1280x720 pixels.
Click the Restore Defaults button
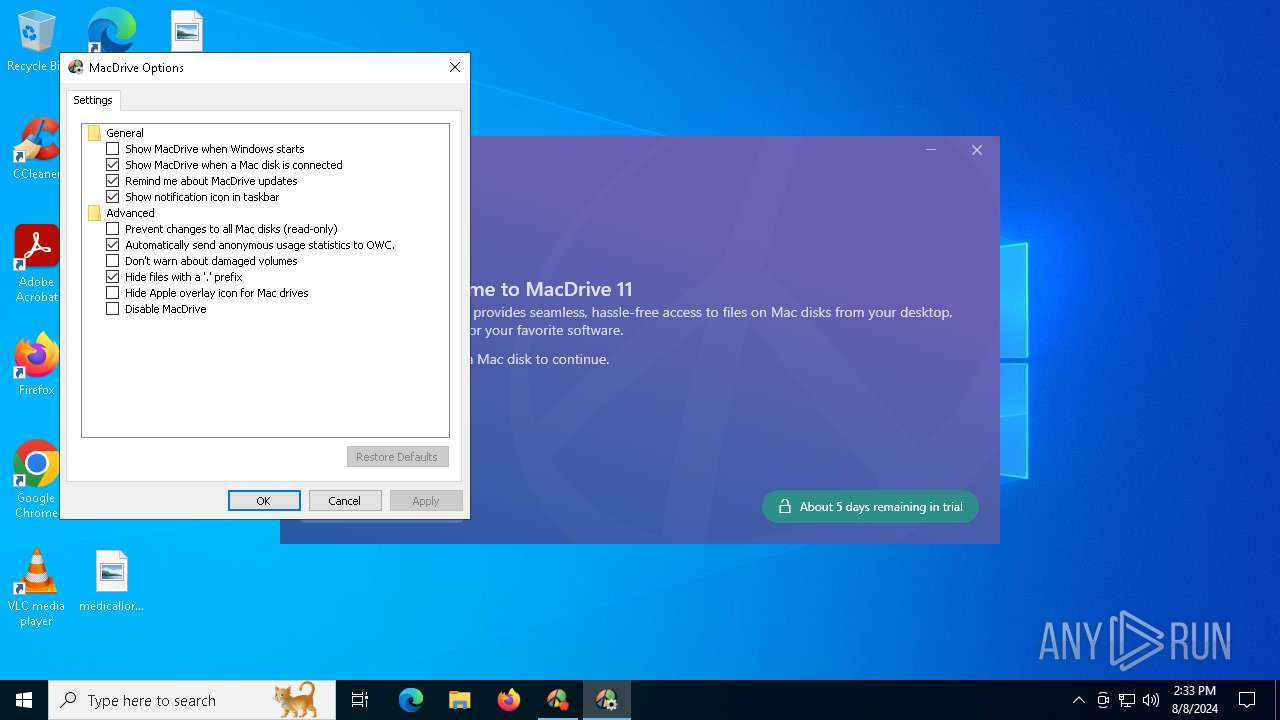[397, 457]
